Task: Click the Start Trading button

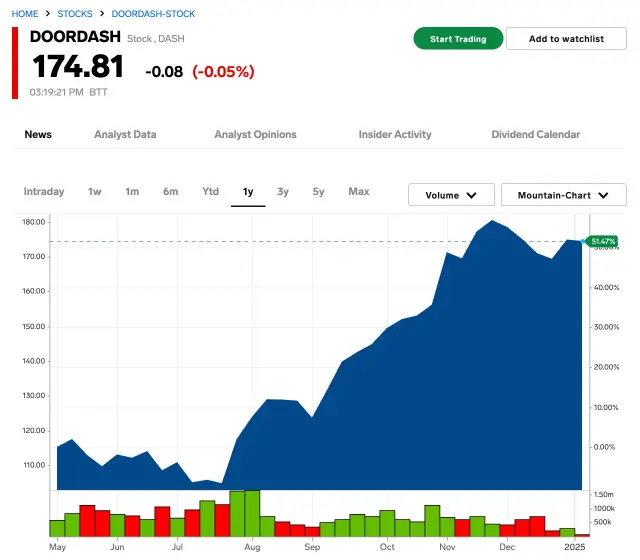Action: (x=458, y=39)
